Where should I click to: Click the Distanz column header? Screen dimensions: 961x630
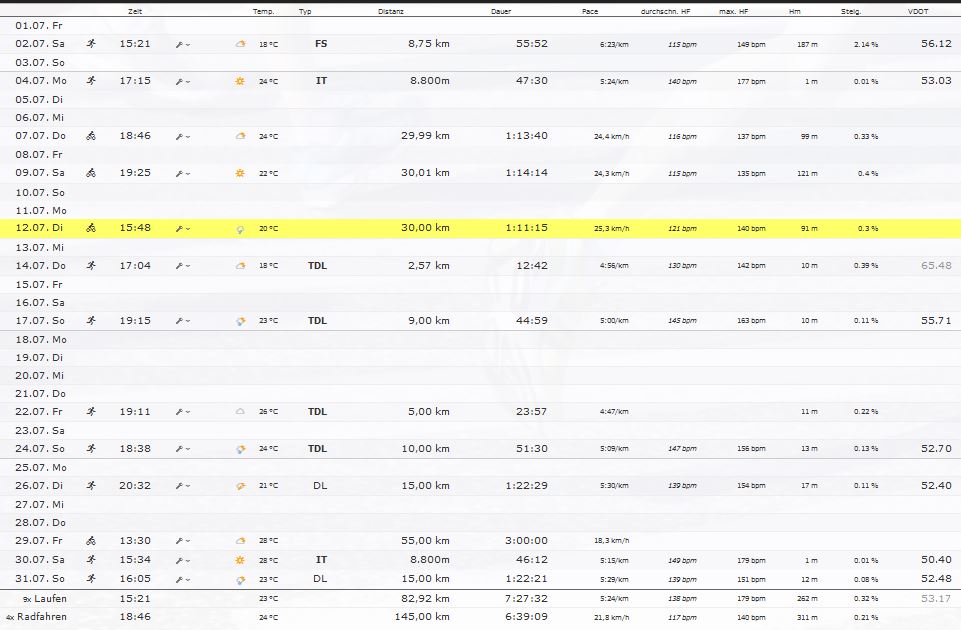point(392,12)
